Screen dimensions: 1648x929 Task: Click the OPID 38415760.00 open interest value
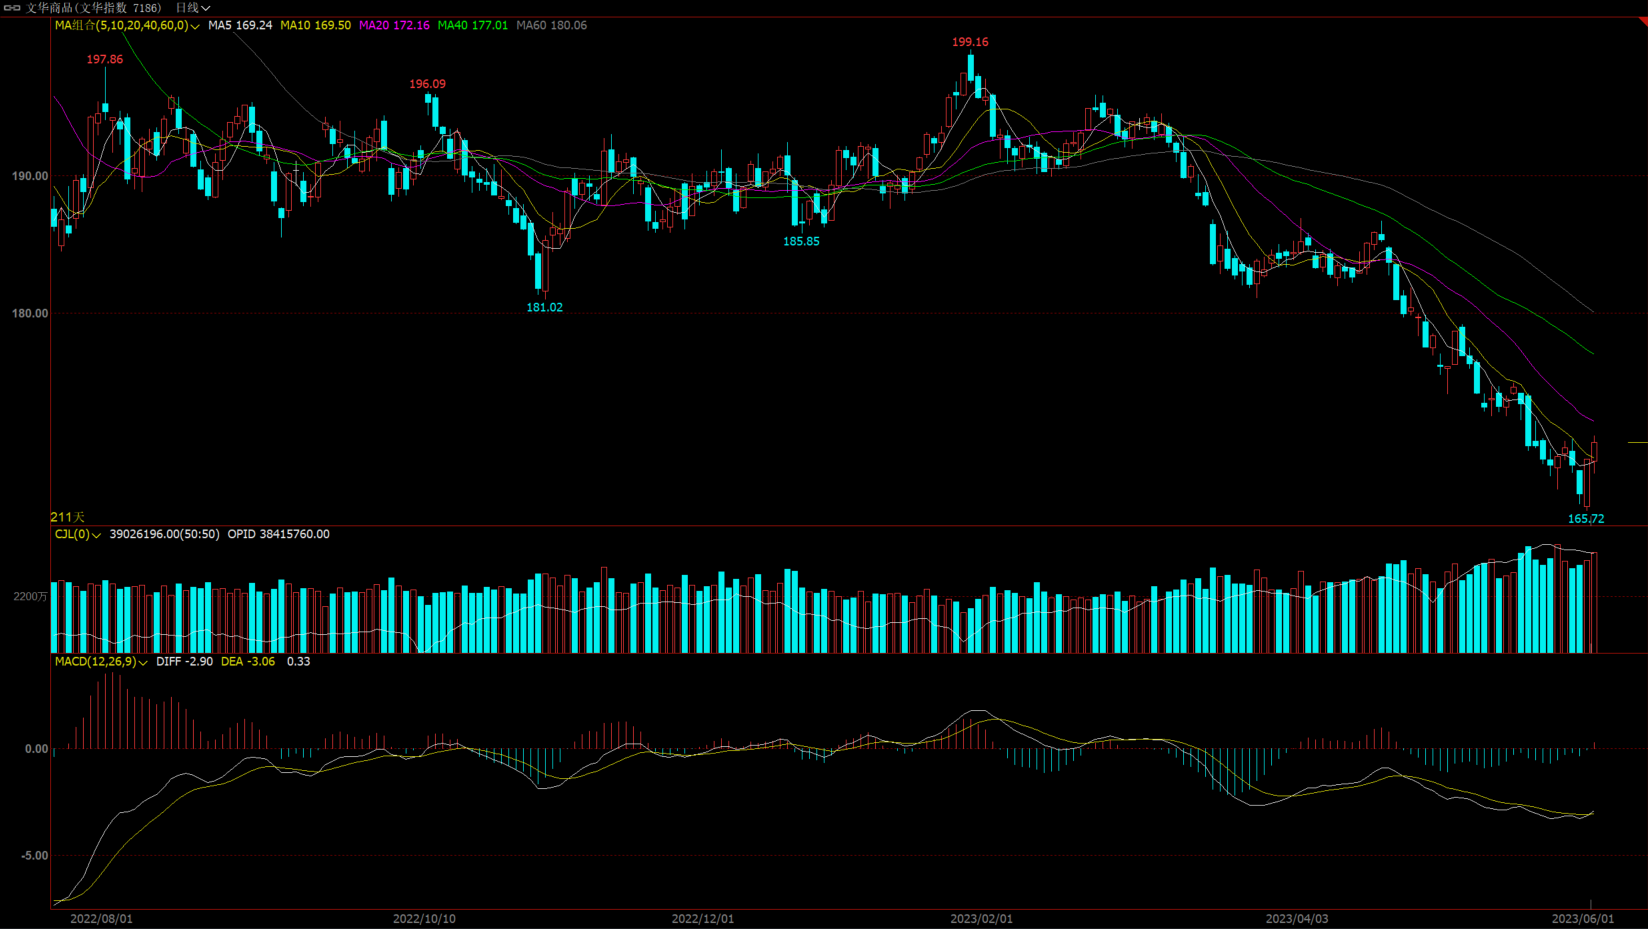[278, 534]
